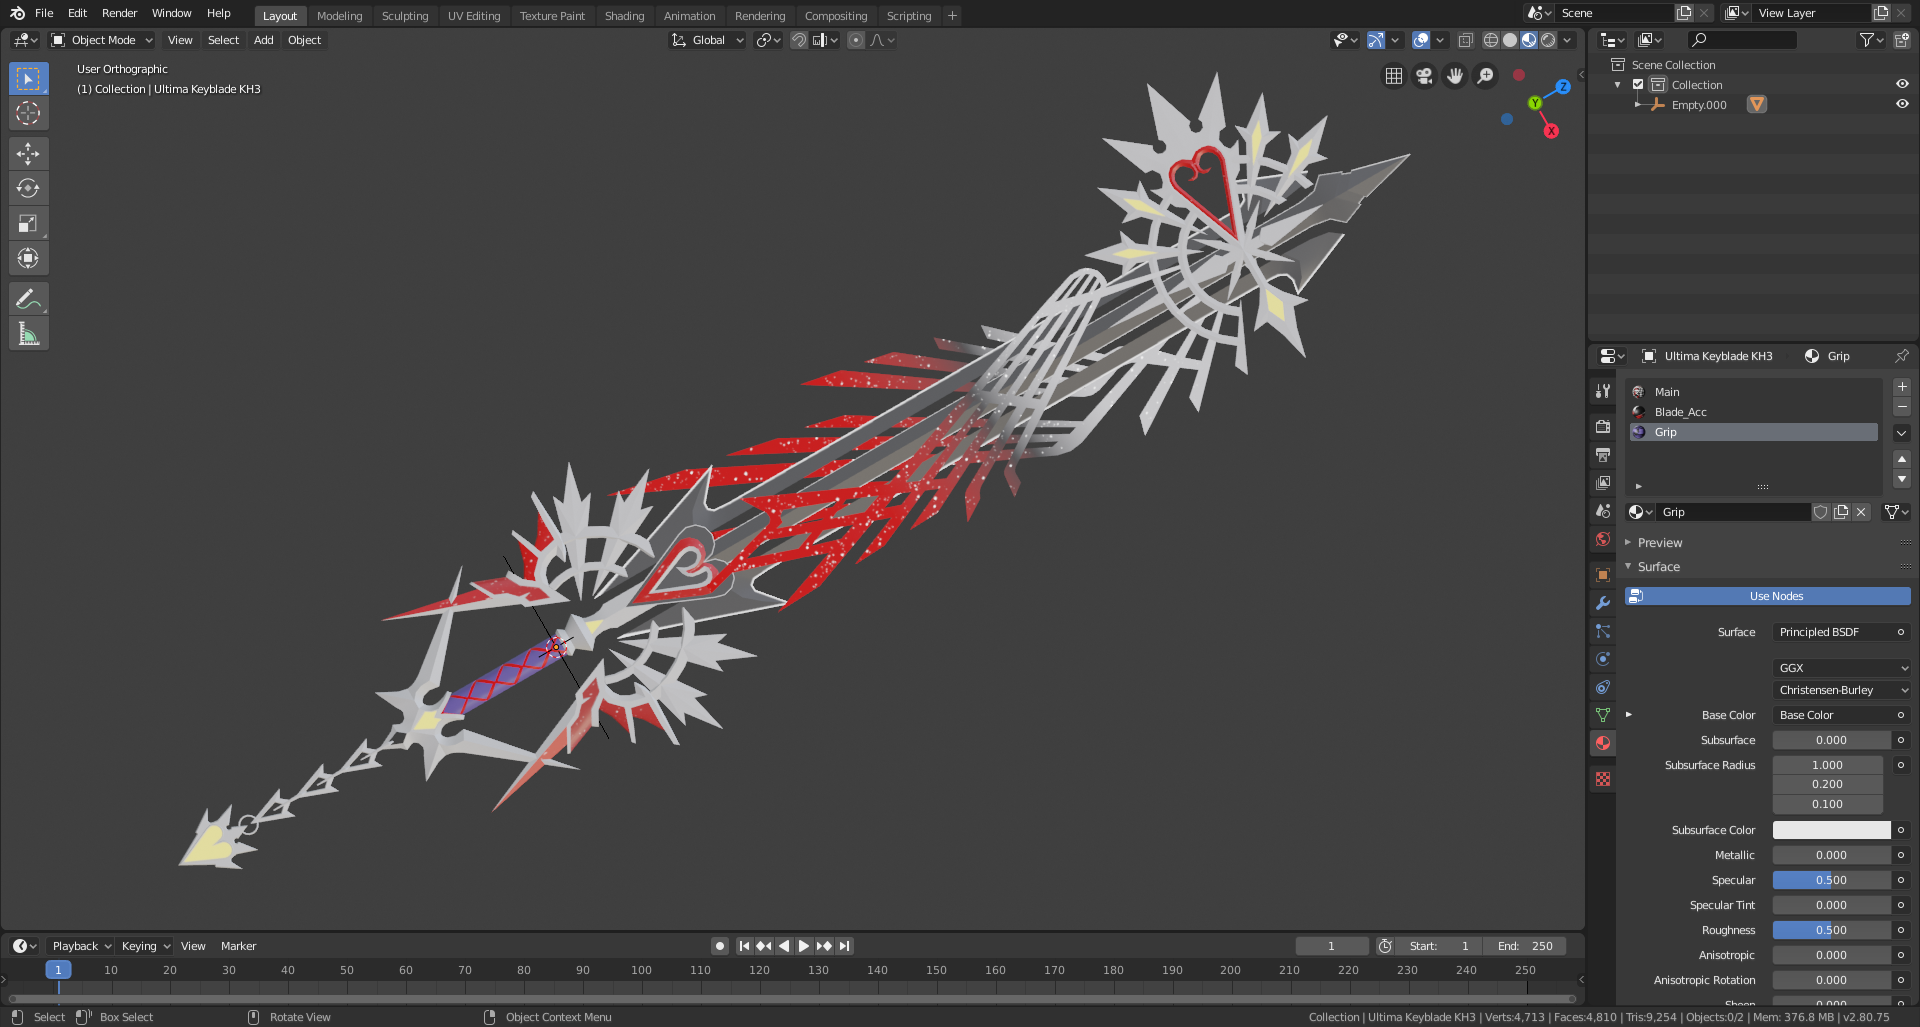Select the Transform tool
The height and width of the screenshot is (1027, 1920).
click(28, 258)
